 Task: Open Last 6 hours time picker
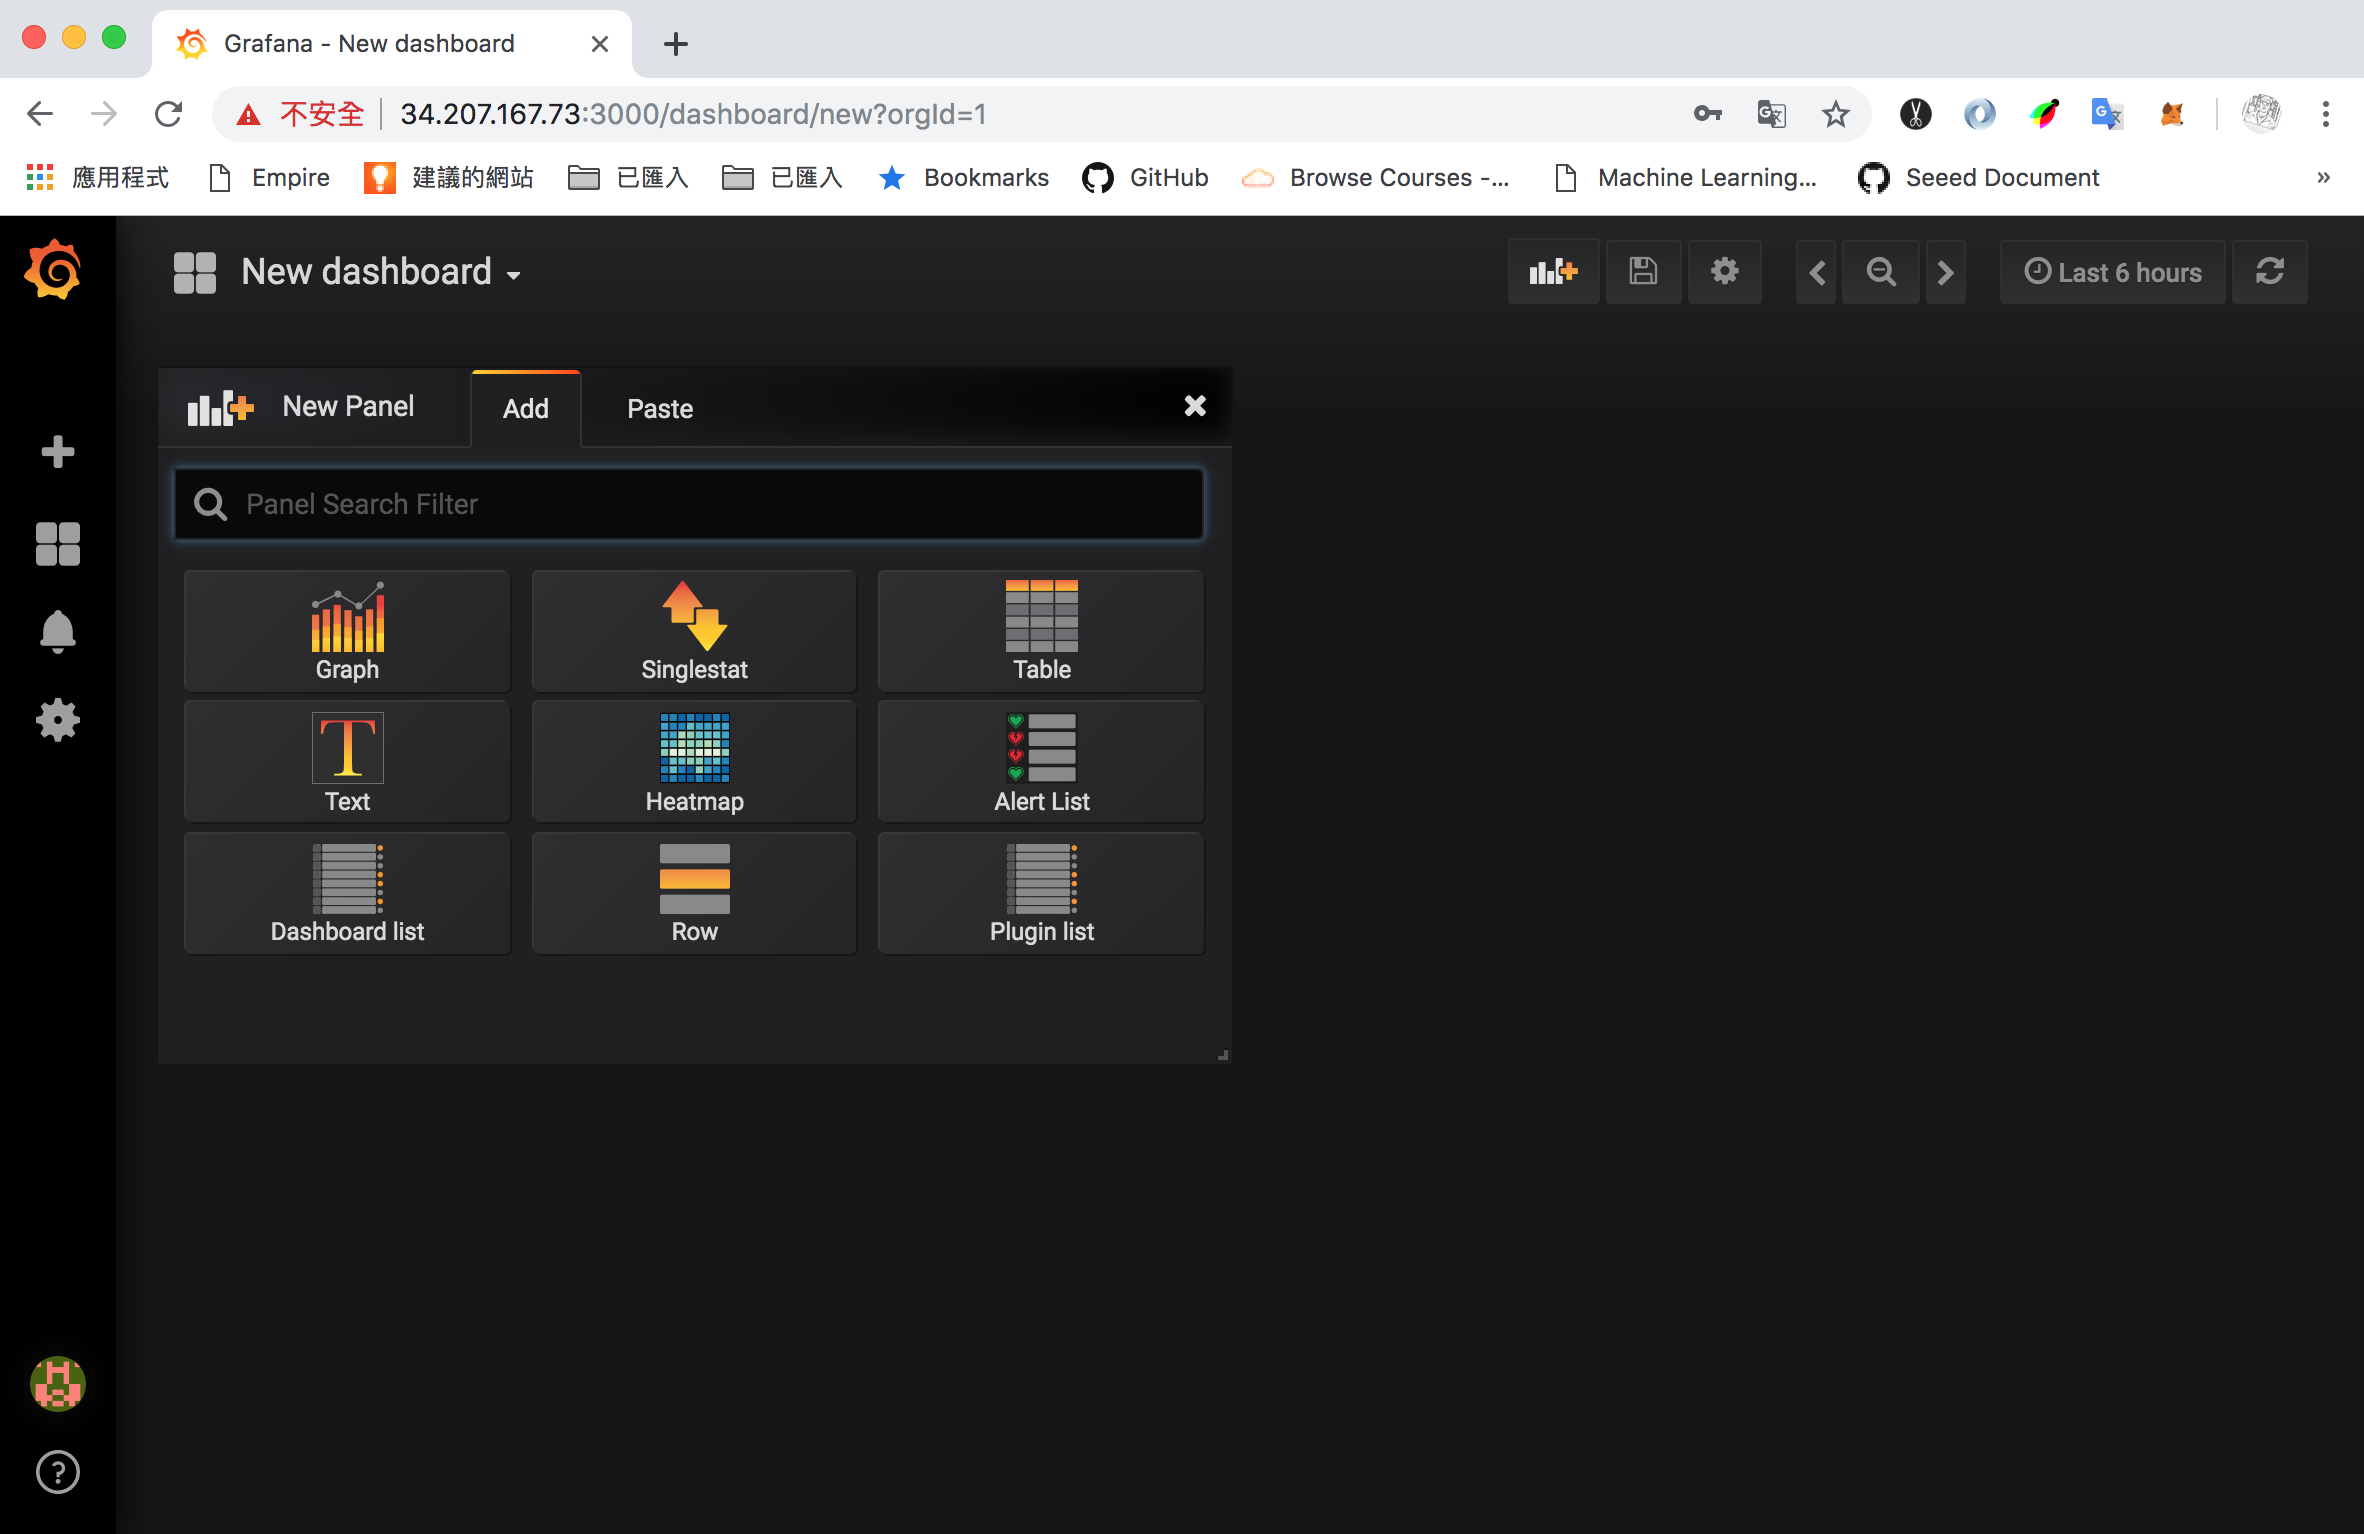click(2112, 272)
